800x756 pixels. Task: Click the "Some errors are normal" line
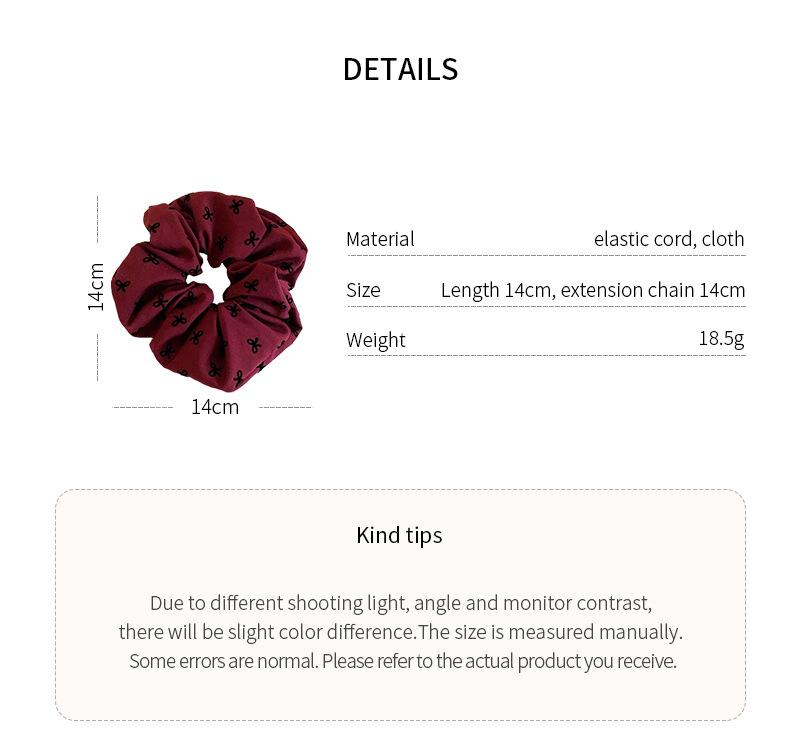[403, 661]
